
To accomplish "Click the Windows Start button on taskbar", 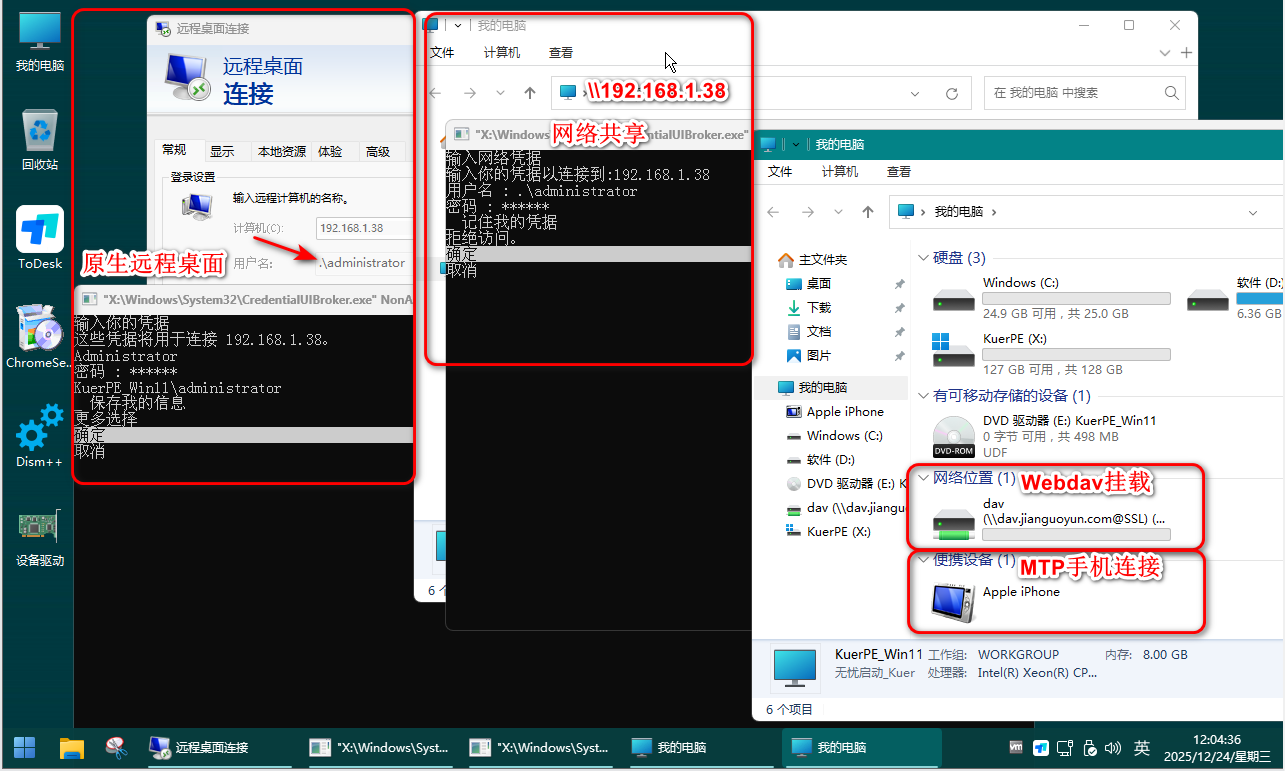I will 25,747.
